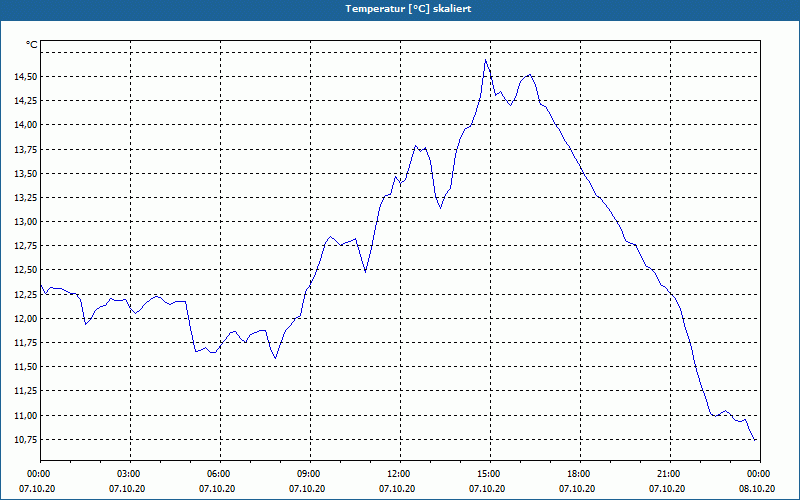Select the 12,00 y-axis value

(x=26, y=319)
